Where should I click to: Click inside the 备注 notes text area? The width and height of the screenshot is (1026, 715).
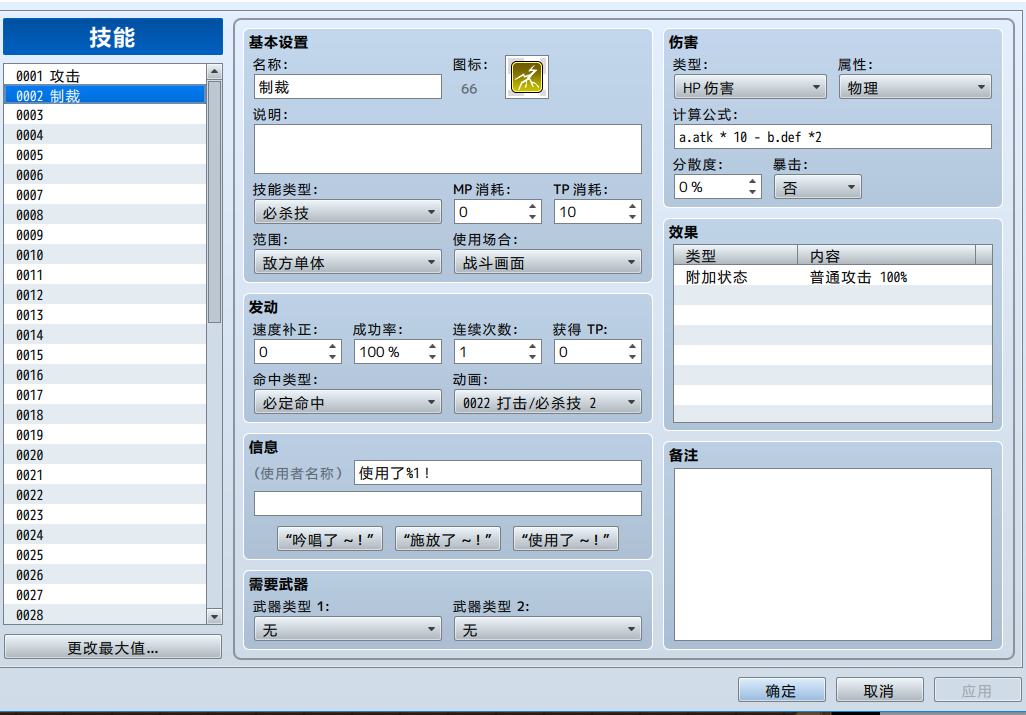click(x=832, y=554)
